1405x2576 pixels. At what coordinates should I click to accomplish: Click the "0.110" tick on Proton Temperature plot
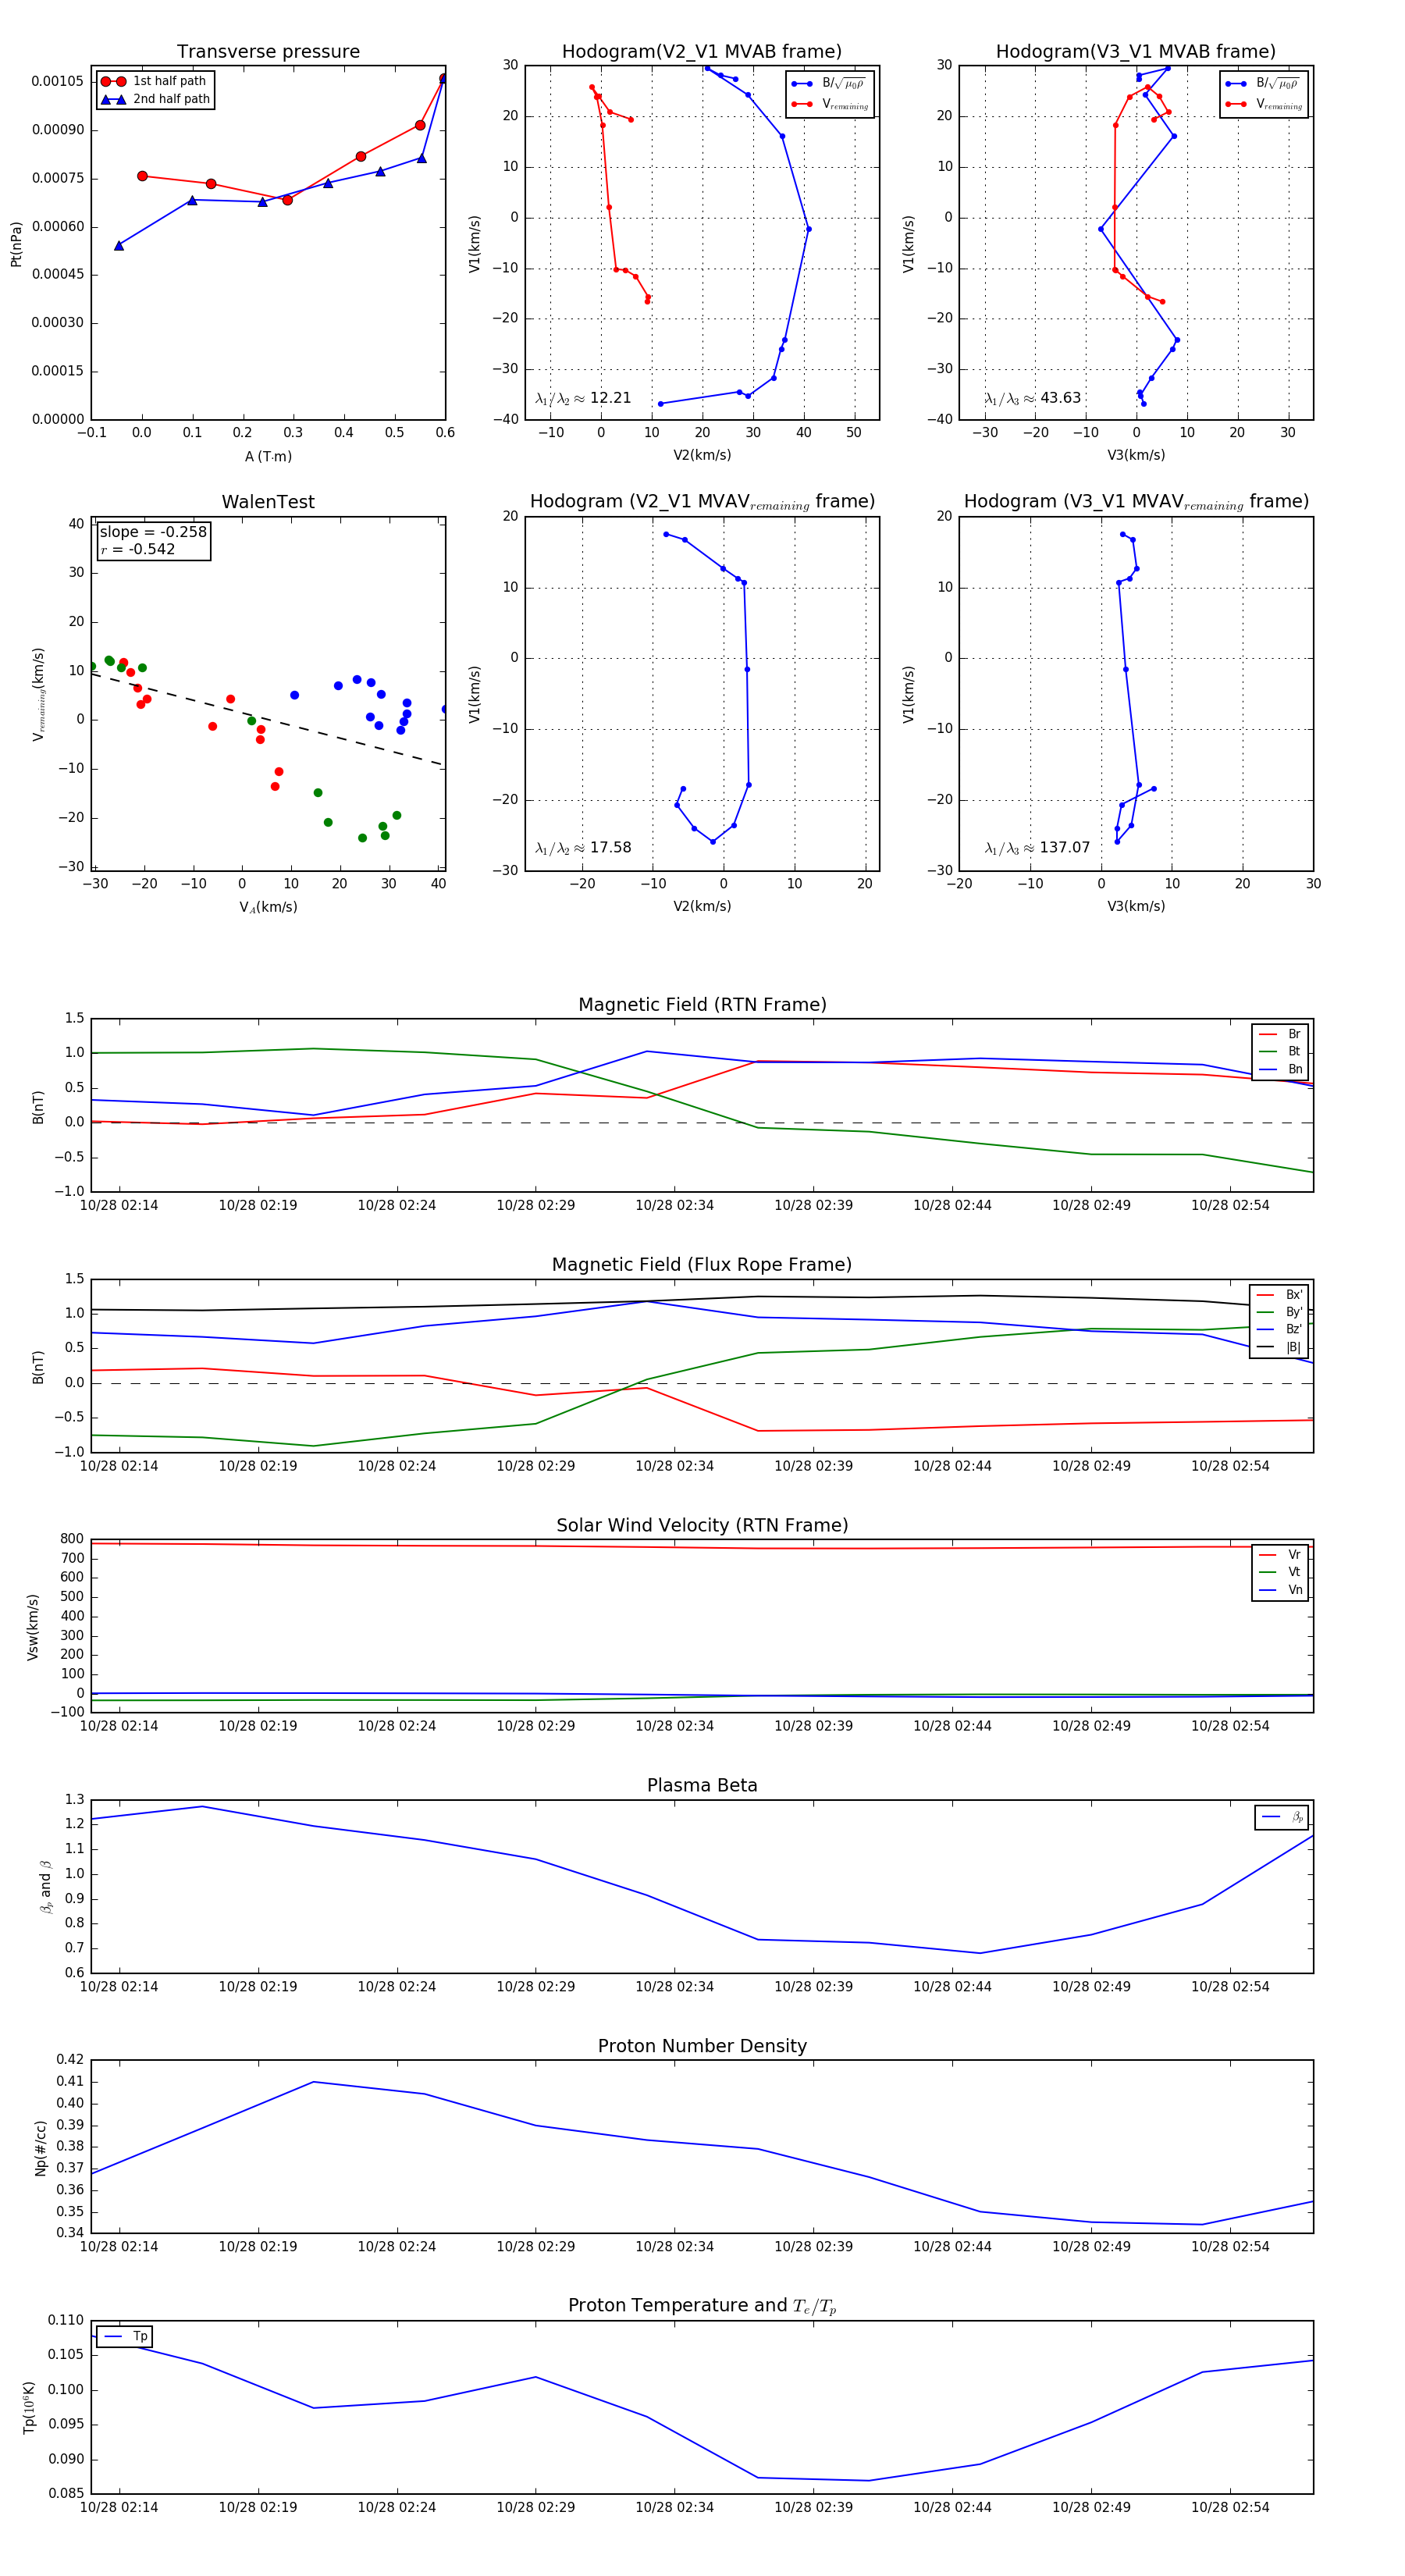click(66, 2319)
